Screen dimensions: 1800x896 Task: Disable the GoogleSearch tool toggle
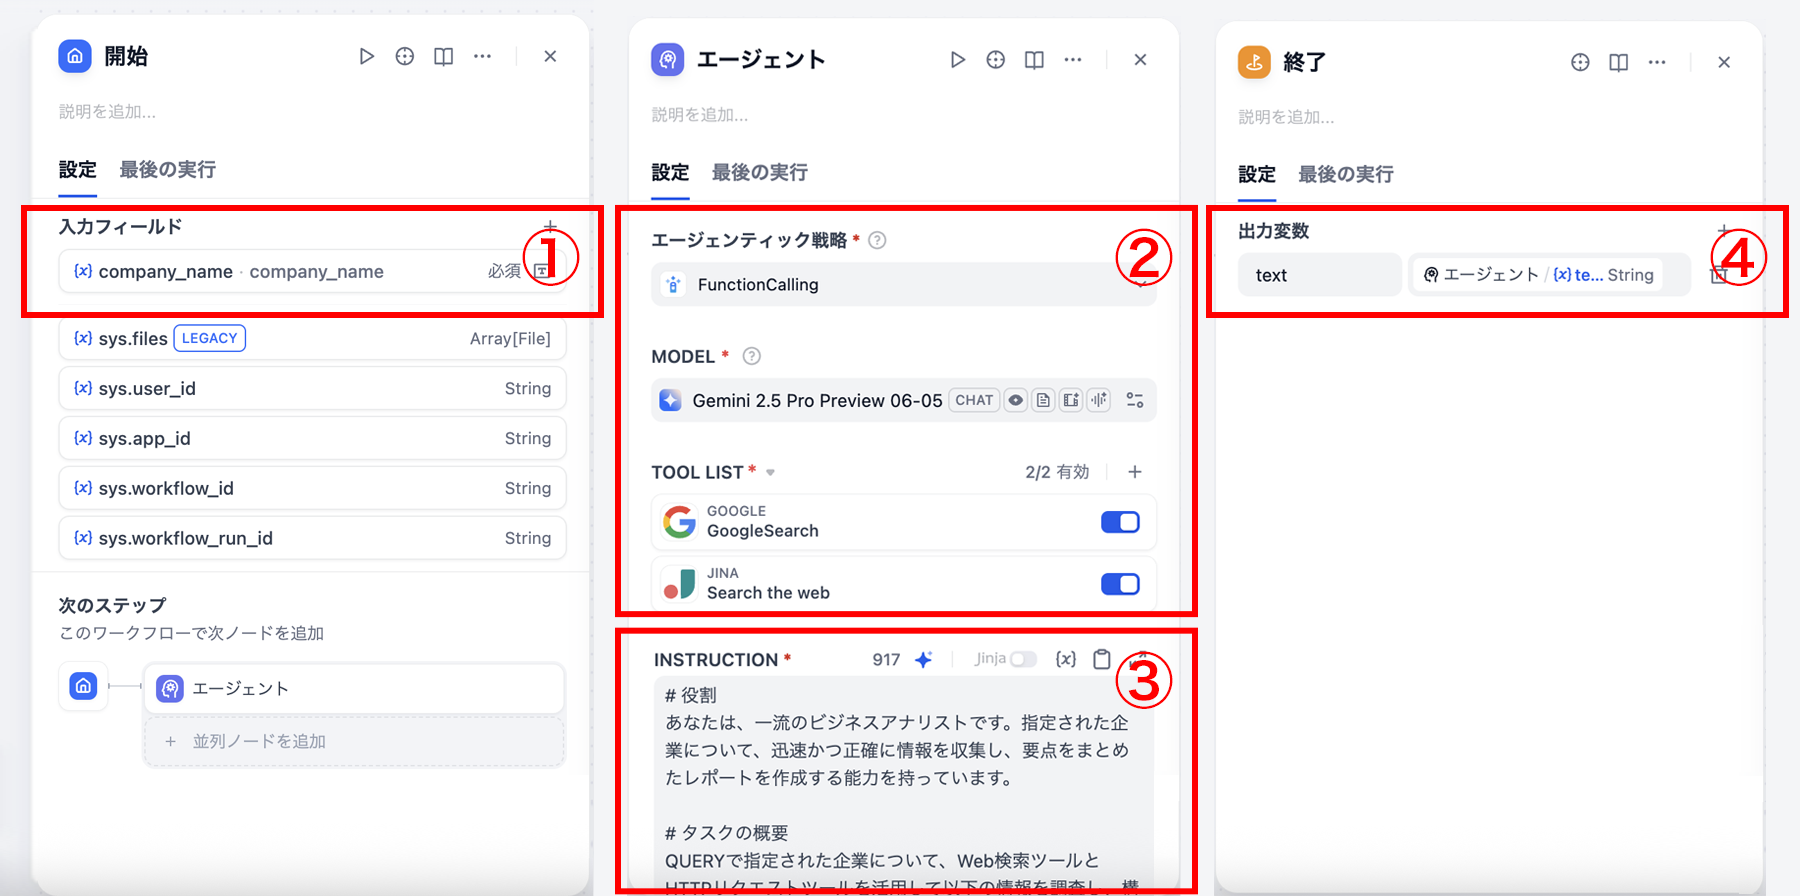tap(1120, 522)
